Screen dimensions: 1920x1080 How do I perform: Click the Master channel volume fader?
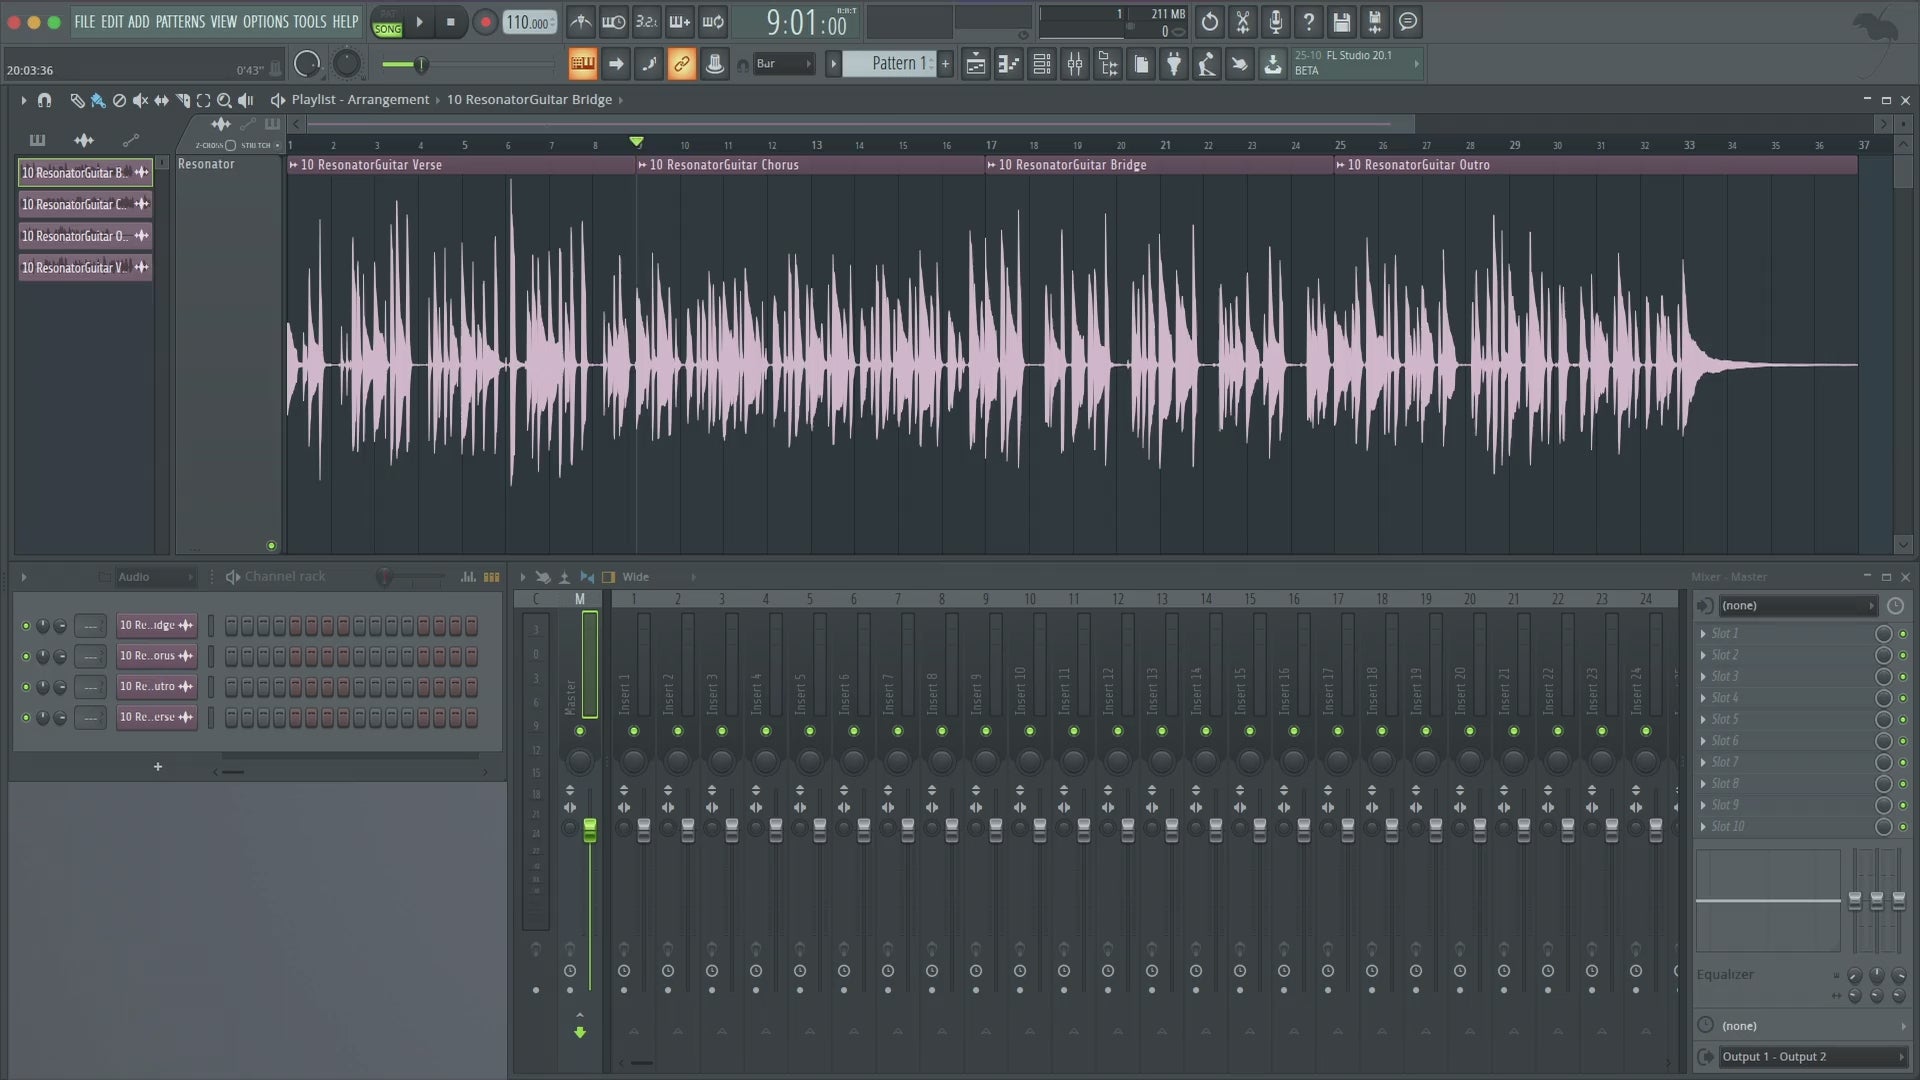pyautogui.click(x=590, y=830)
